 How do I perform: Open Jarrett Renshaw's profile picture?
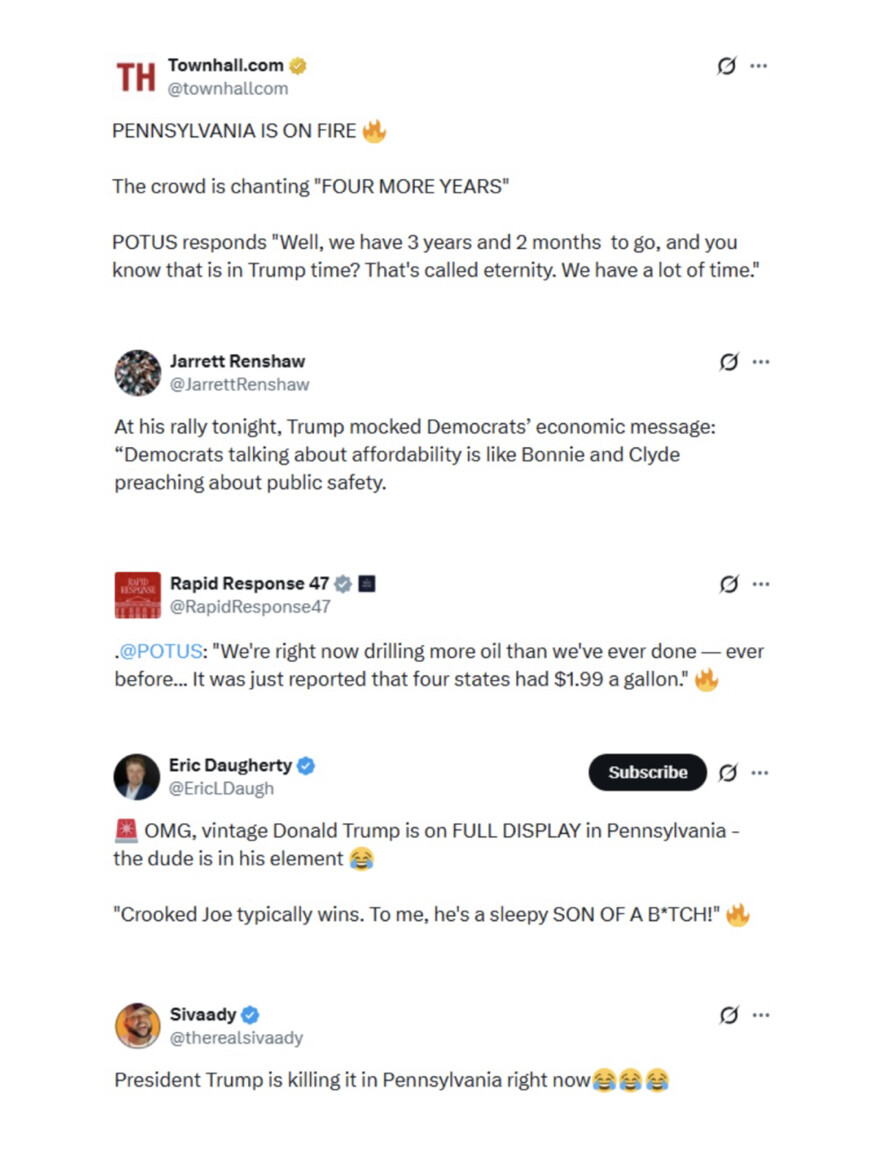138,373
